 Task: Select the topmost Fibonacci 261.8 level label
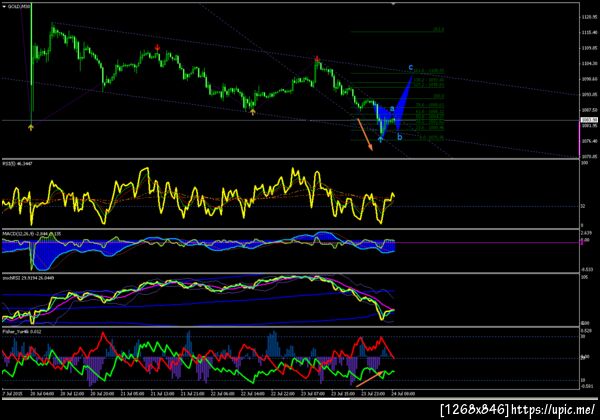pos(439,29)
